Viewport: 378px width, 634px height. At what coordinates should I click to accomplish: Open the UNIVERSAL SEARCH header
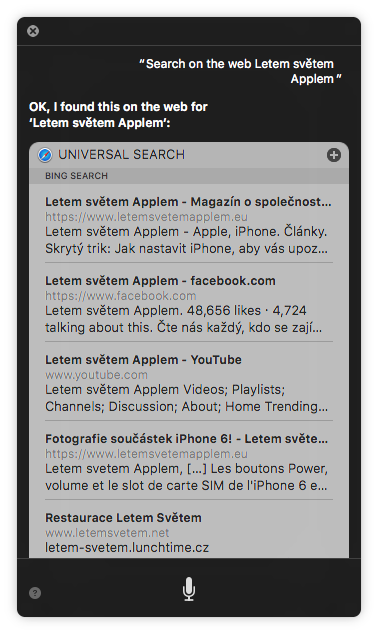click(189, 155)
